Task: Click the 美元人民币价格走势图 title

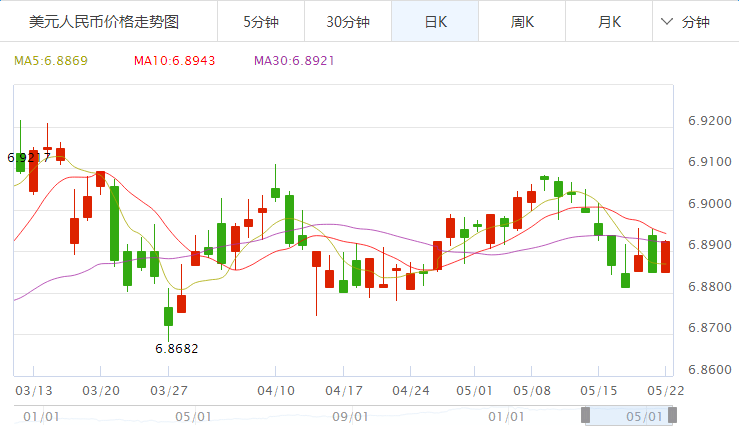Action: coord(104,22)
